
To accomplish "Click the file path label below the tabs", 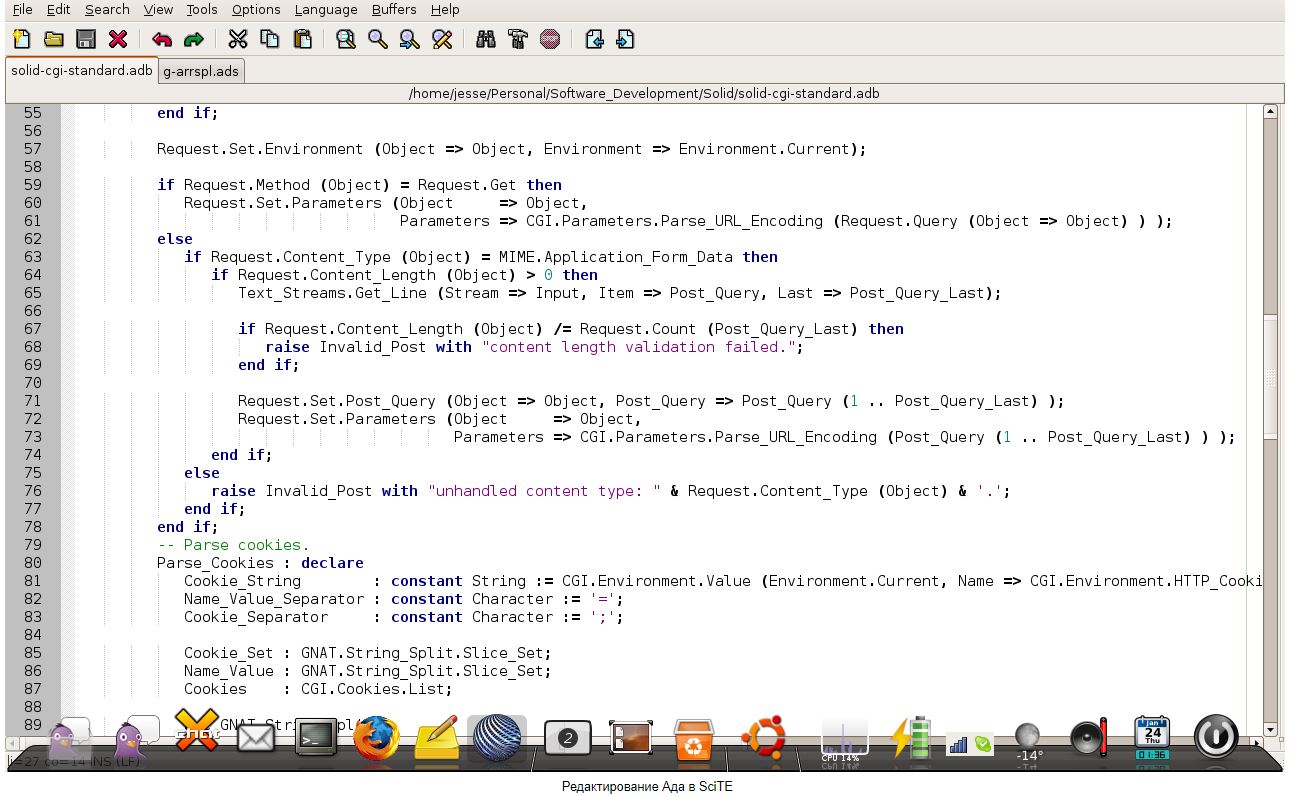I will point(644,93).
